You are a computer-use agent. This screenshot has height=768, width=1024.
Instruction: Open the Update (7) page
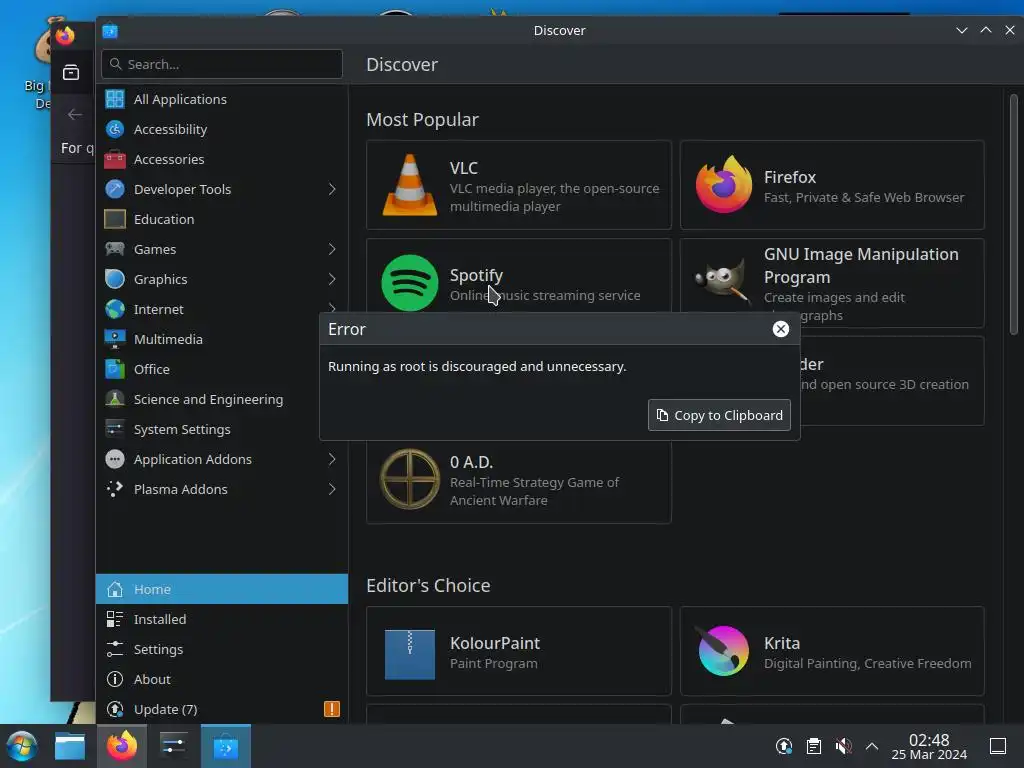pos(222,709)
